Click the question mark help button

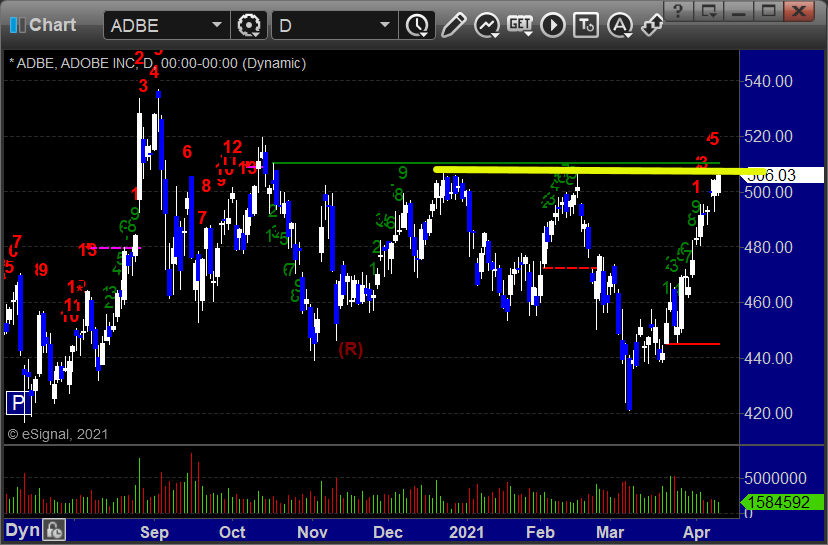679,10
